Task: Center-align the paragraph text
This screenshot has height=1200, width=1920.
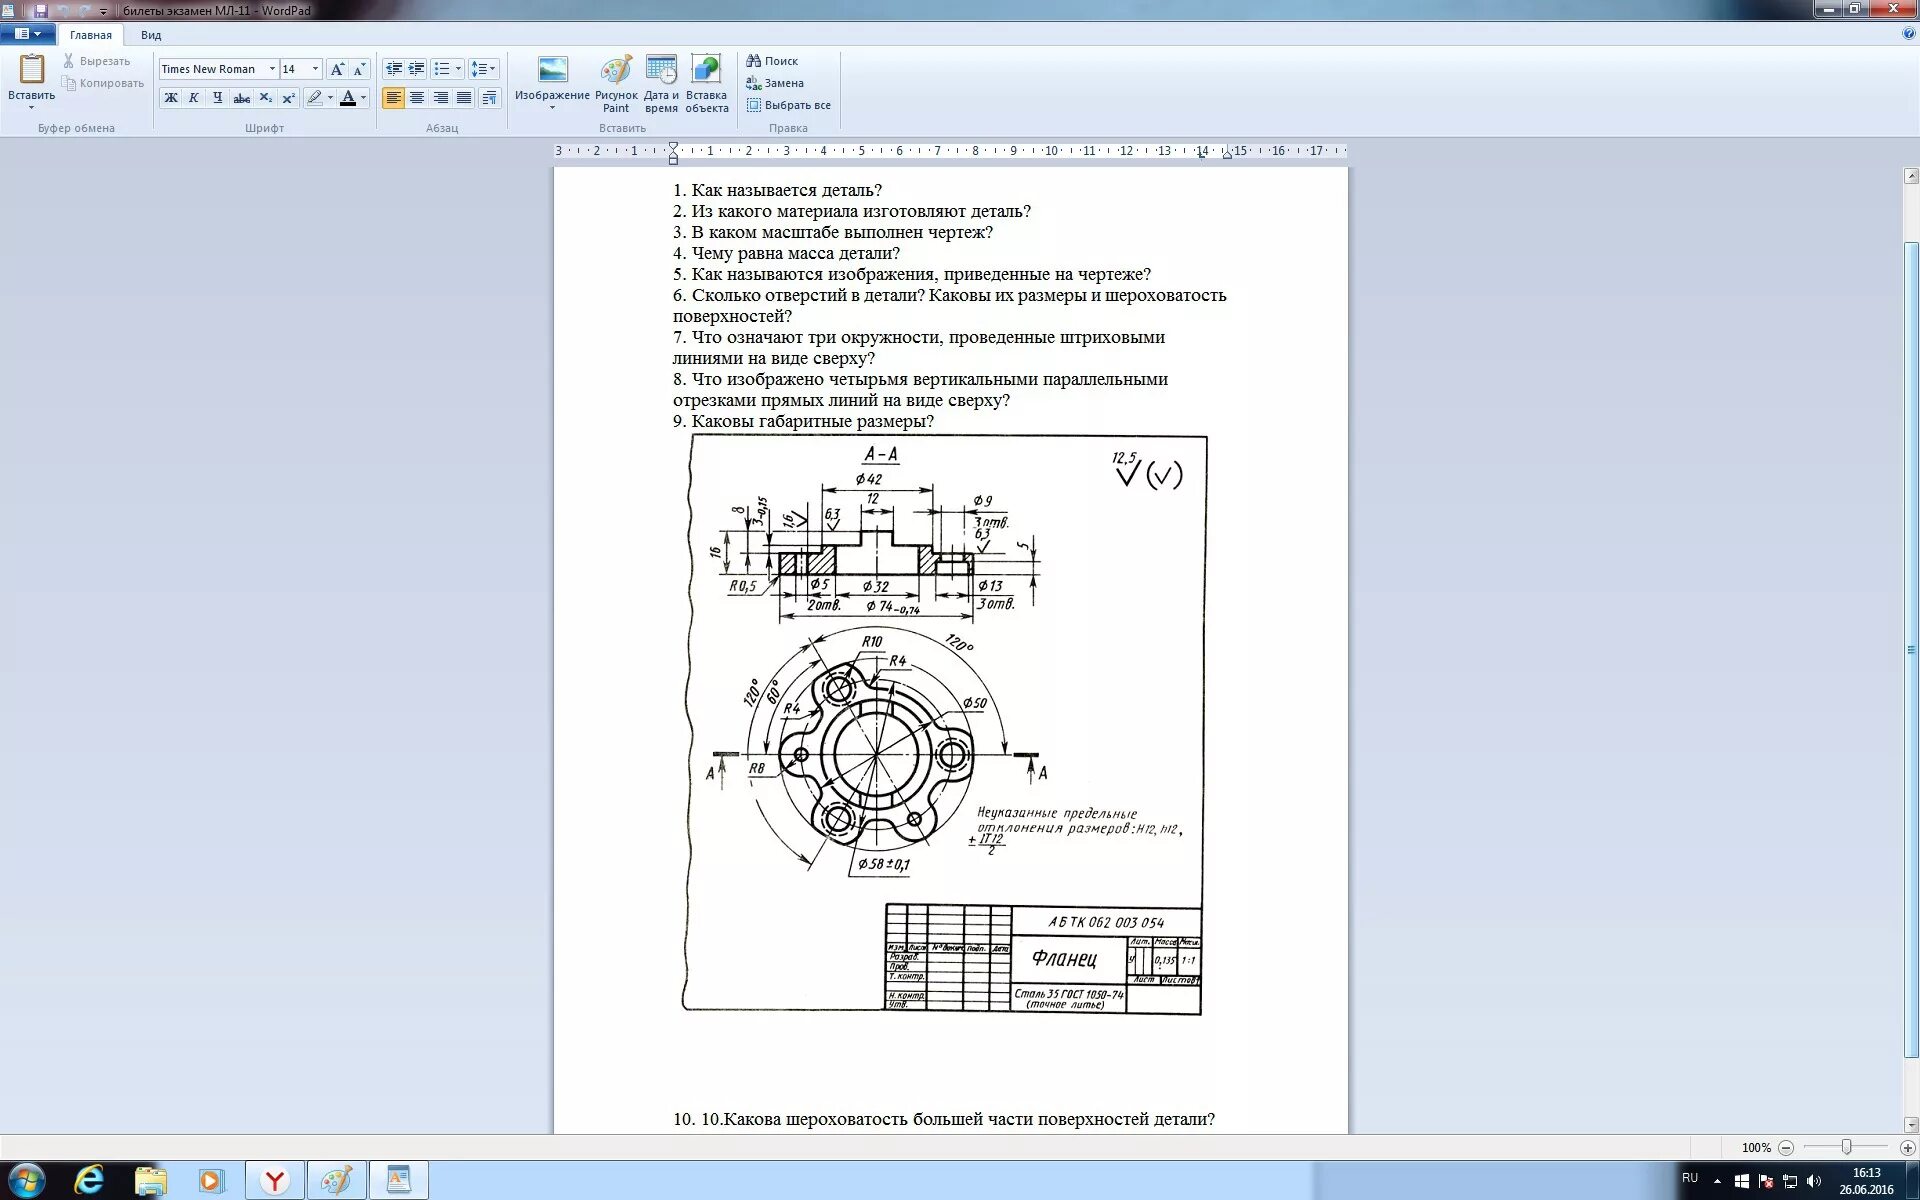Action: pos(417,98)
